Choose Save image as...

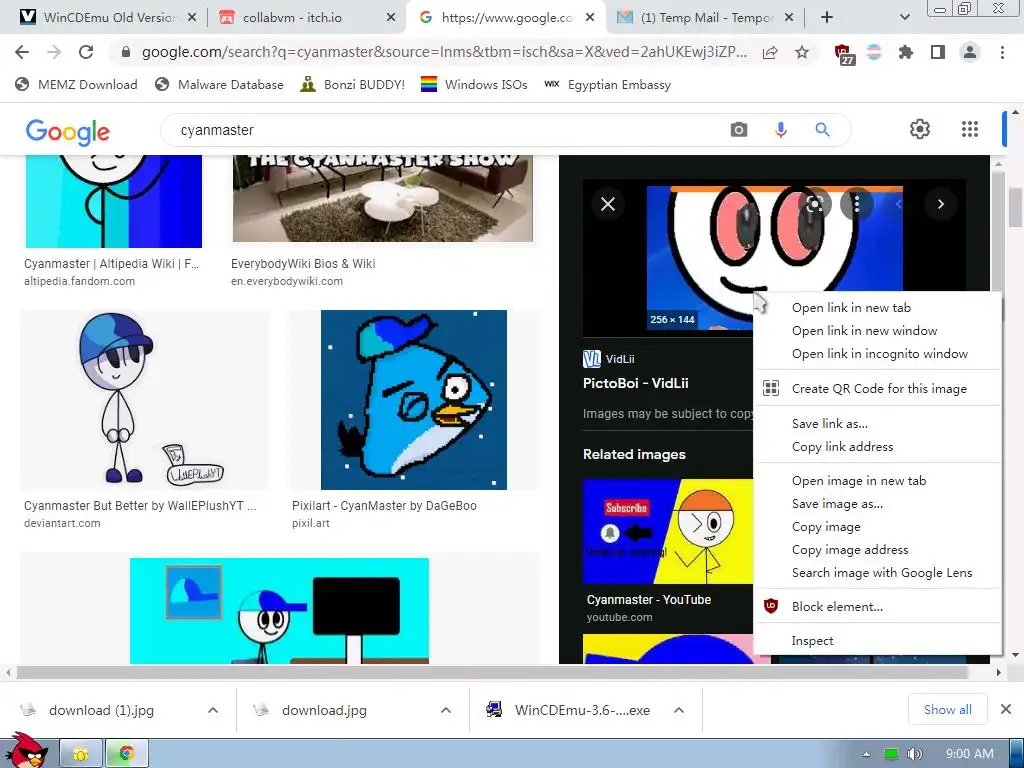pos(878,504)
